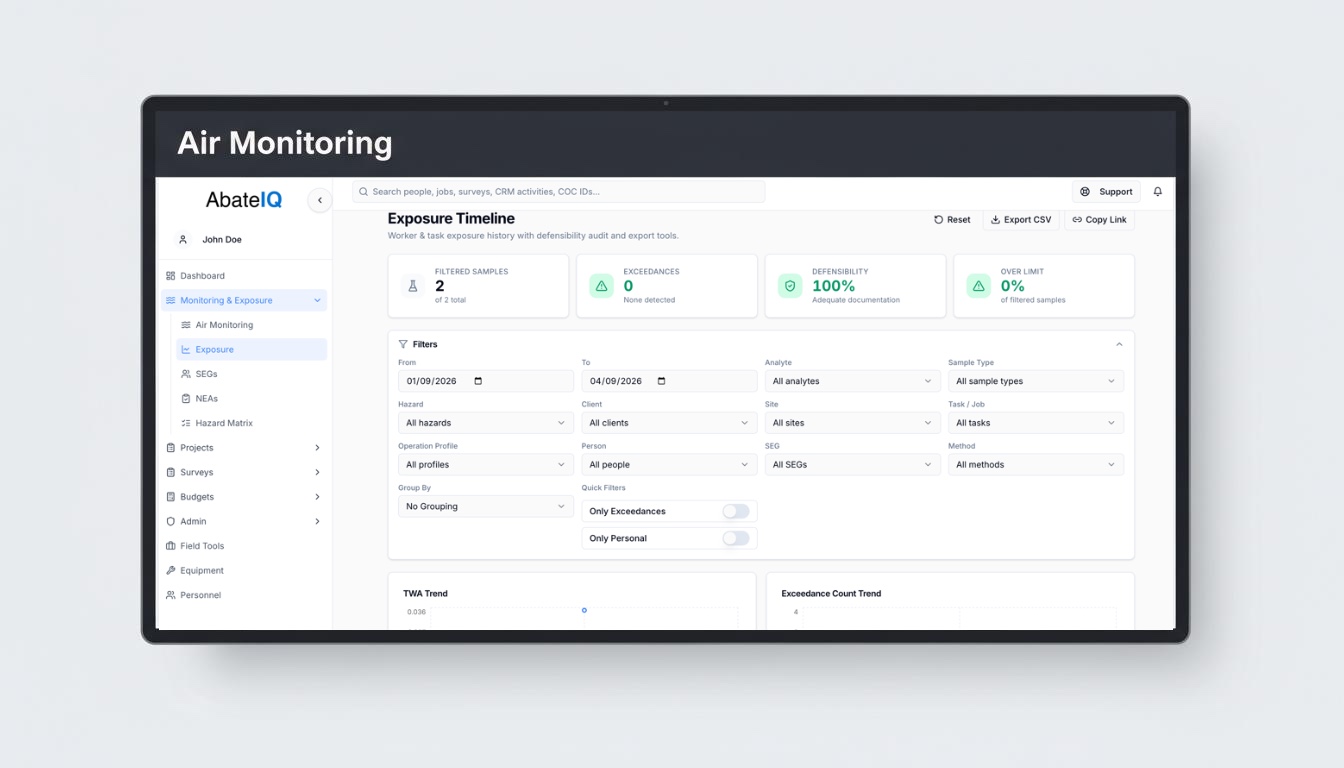1344x768 pixels.
Task: Open the Operation Profile dropdown
Action: [x=486, y=465]
